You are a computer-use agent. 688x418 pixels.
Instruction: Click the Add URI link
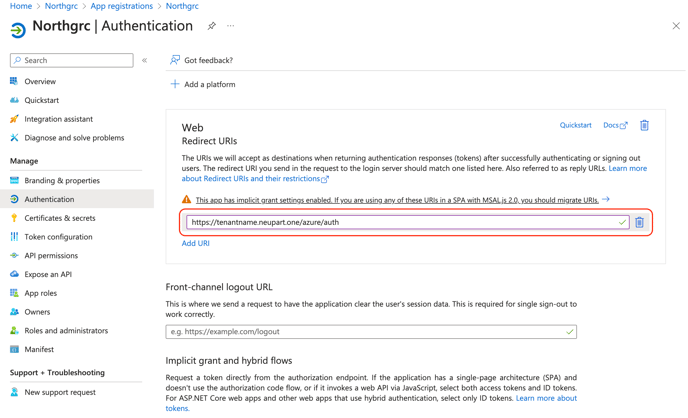(x=195, y=243)
